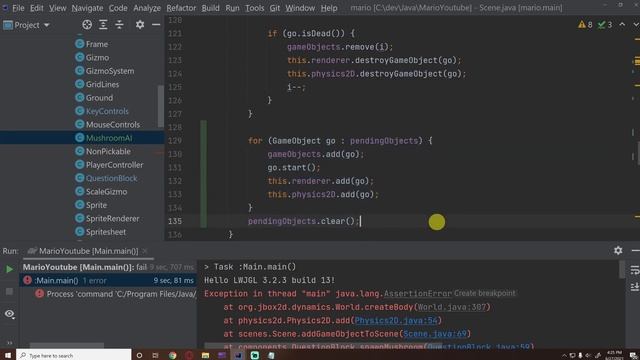Click the AssertionError exception link
Screen dimensions: 640x360
click(x=418, y=294)
